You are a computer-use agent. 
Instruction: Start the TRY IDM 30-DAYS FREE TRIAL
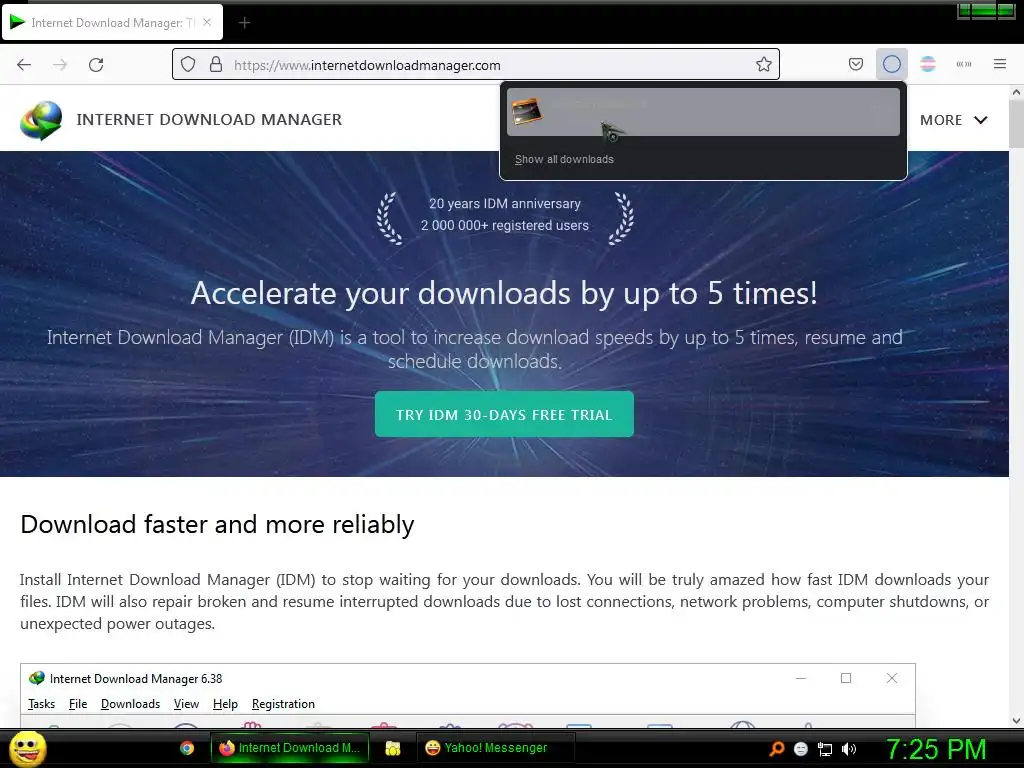click(x=504, y=414)
